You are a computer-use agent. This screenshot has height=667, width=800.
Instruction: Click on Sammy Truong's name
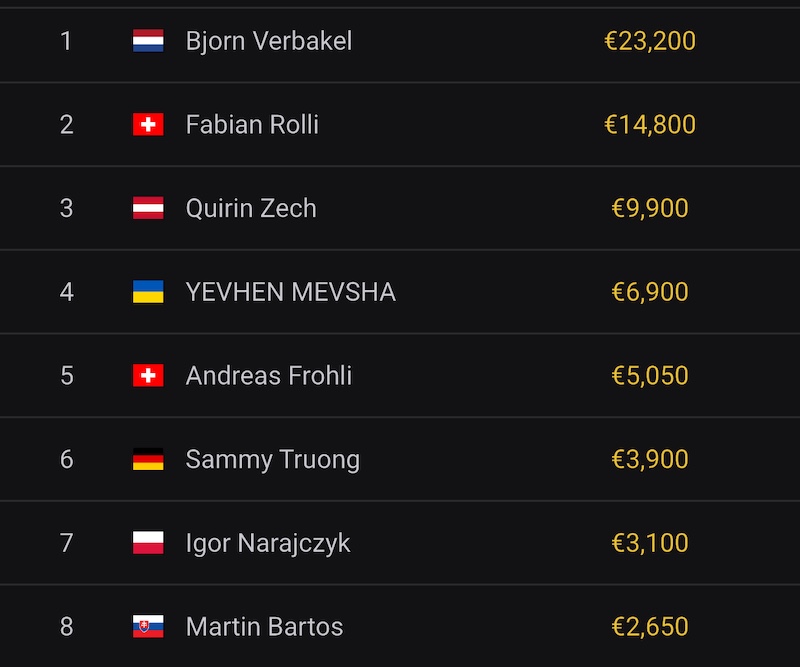273,460
